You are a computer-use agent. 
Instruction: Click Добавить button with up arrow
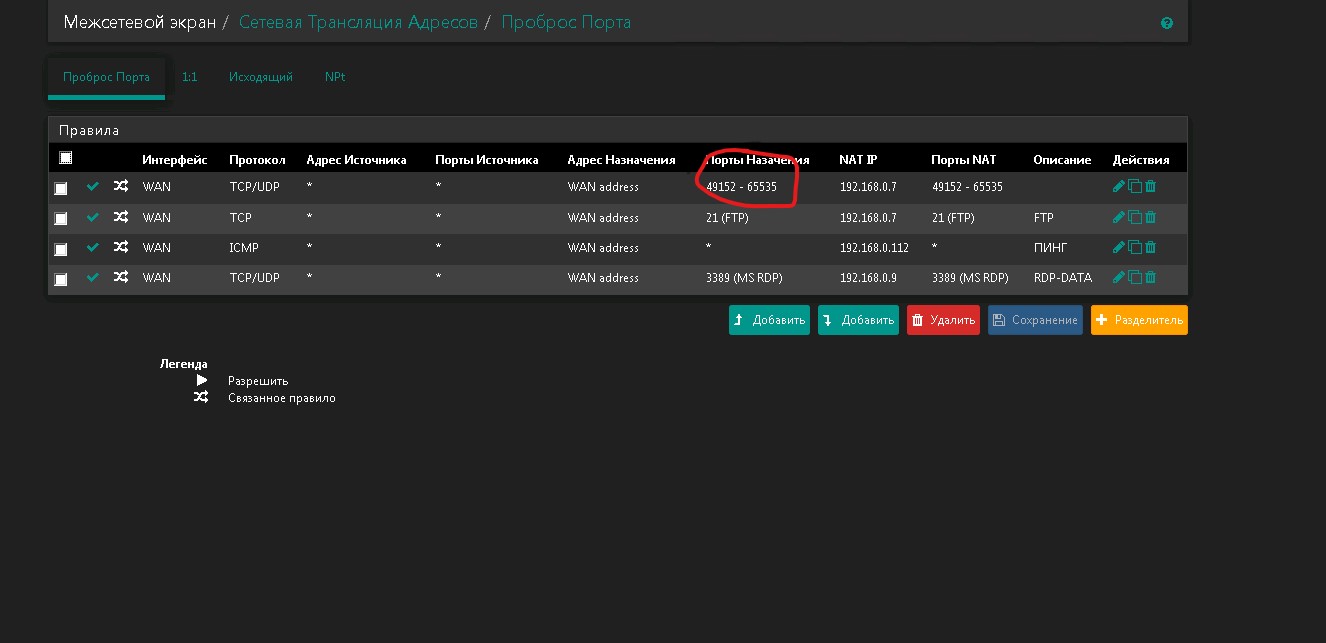point(769,320)
